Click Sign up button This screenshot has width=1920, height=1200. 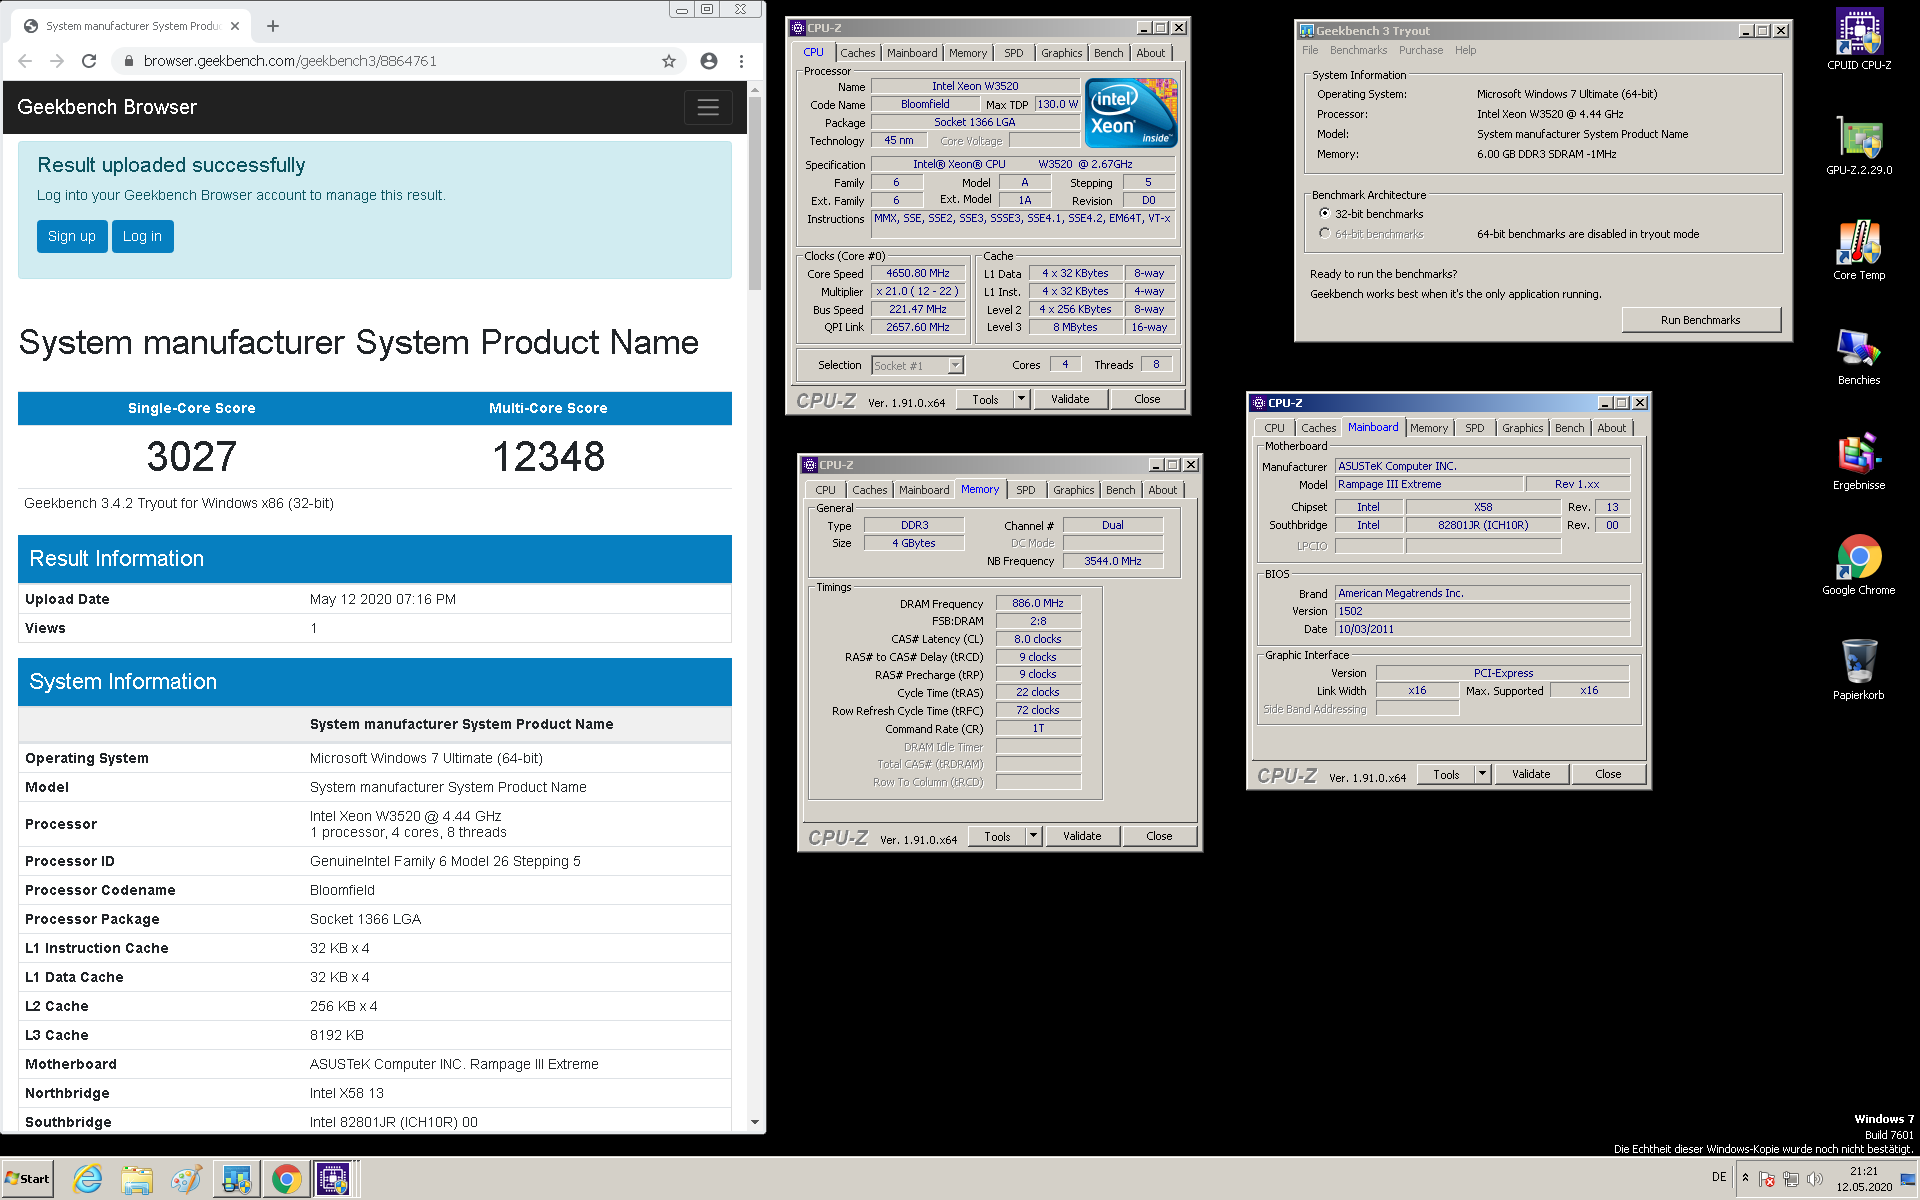(72, 236)
